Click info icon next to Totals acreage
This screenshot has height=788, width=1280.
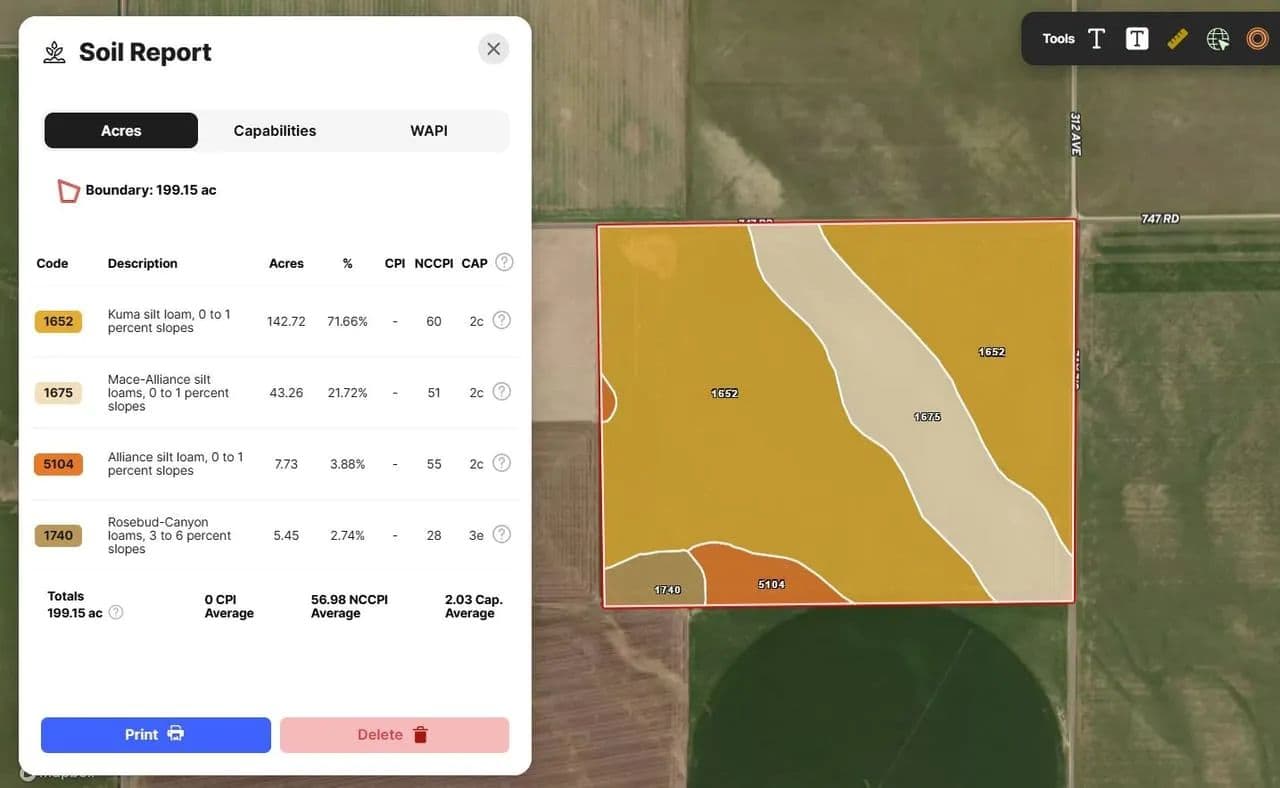(116, 612)
